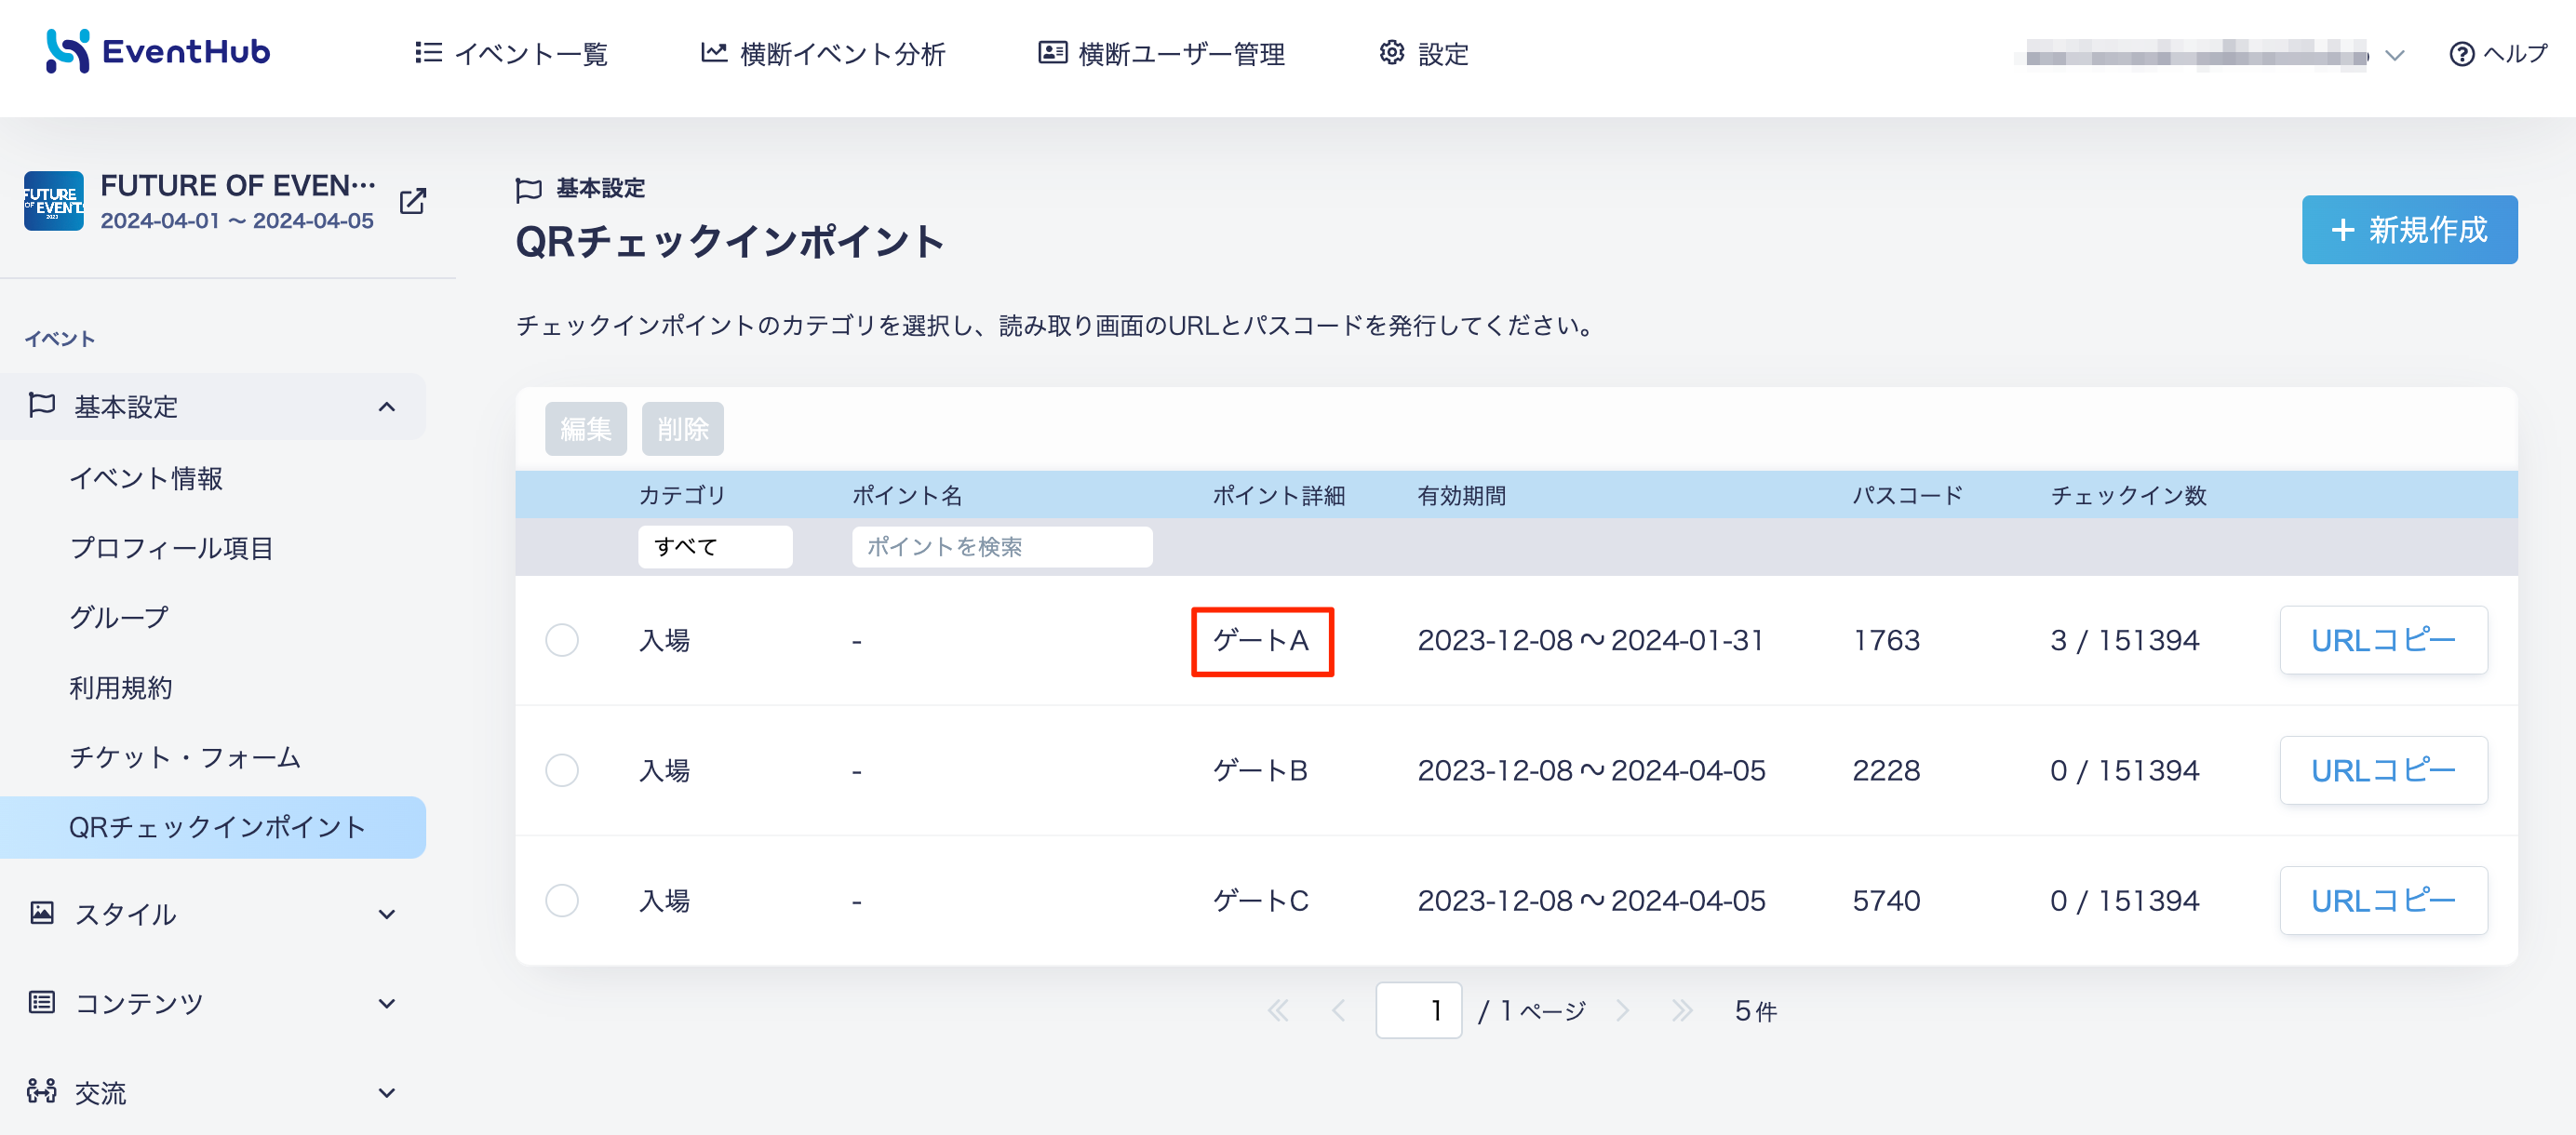This screenshot has height=1135, width=2576.
Task: Collapse the 基本設定 sidebar section
Action: coord(387,407)
